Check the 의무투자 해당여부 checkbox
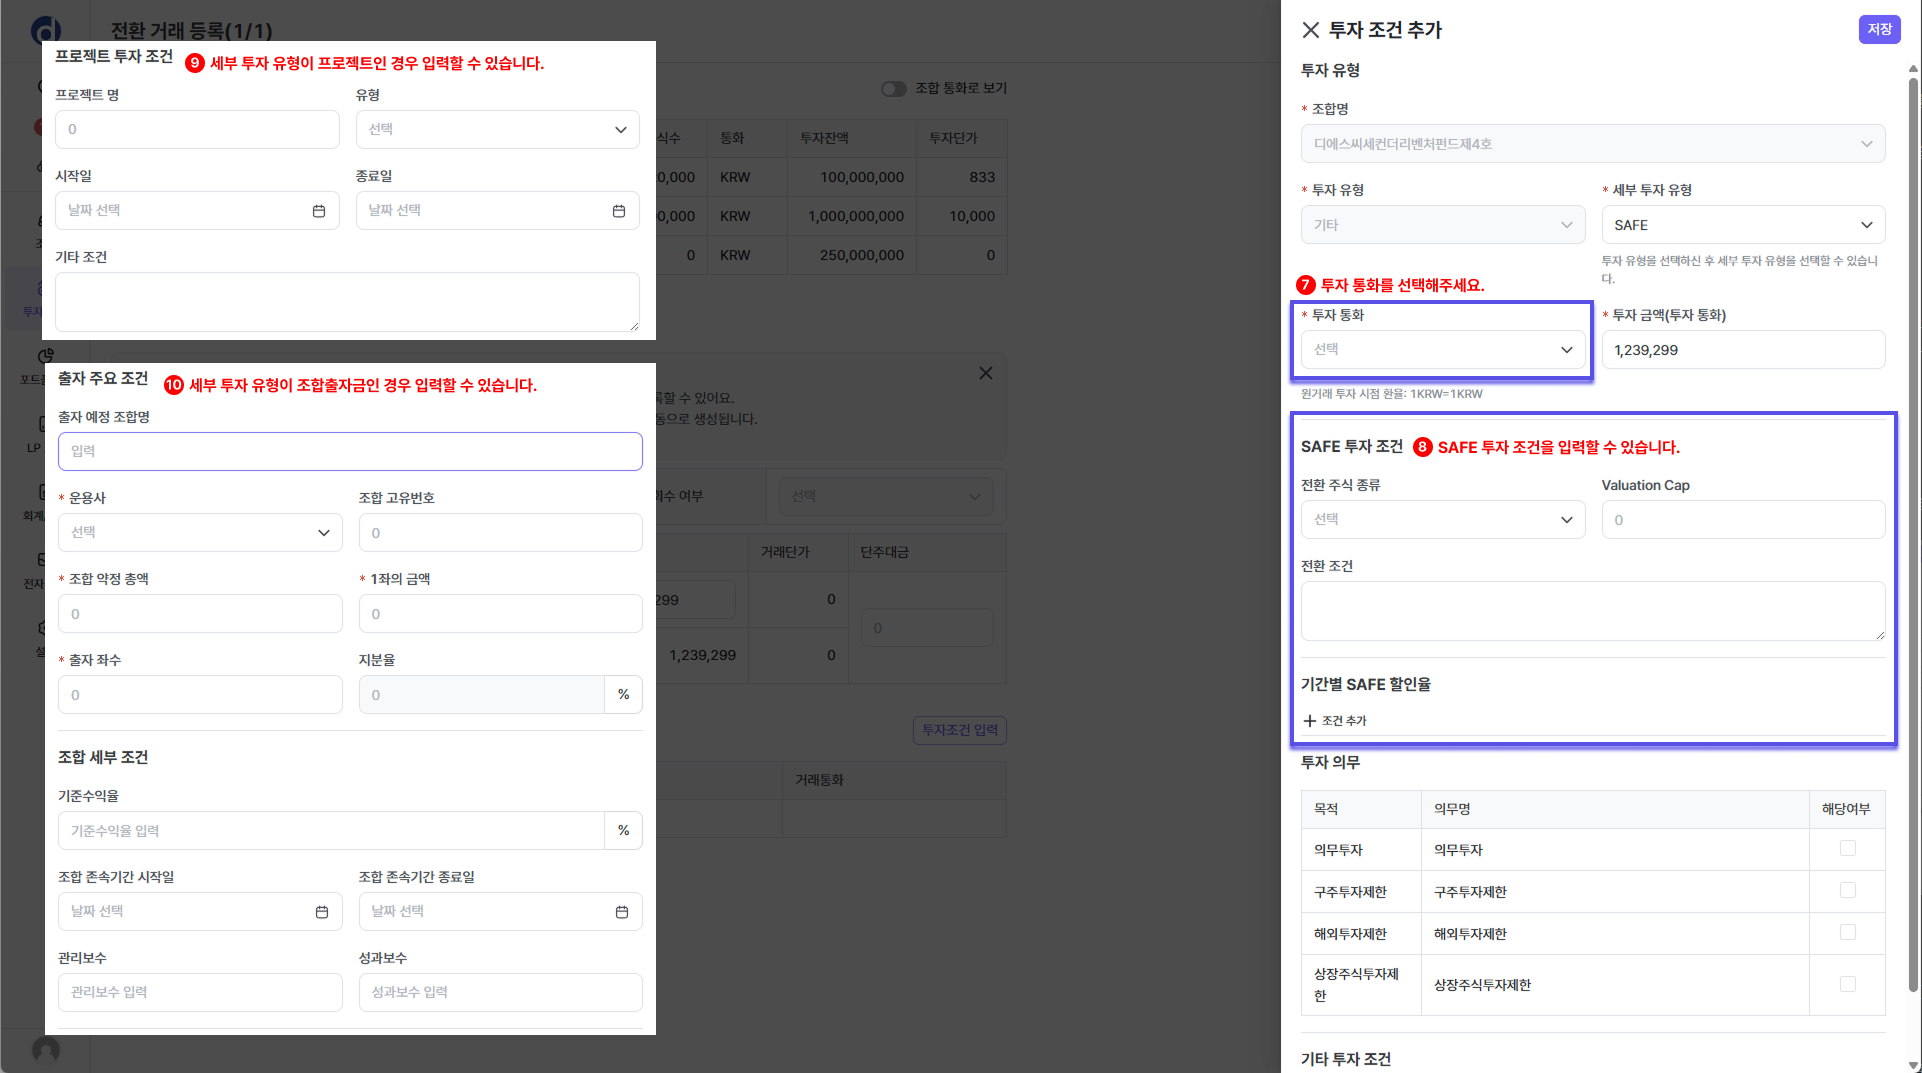The image size is (1922, 1073). (x=1847, y=849)
